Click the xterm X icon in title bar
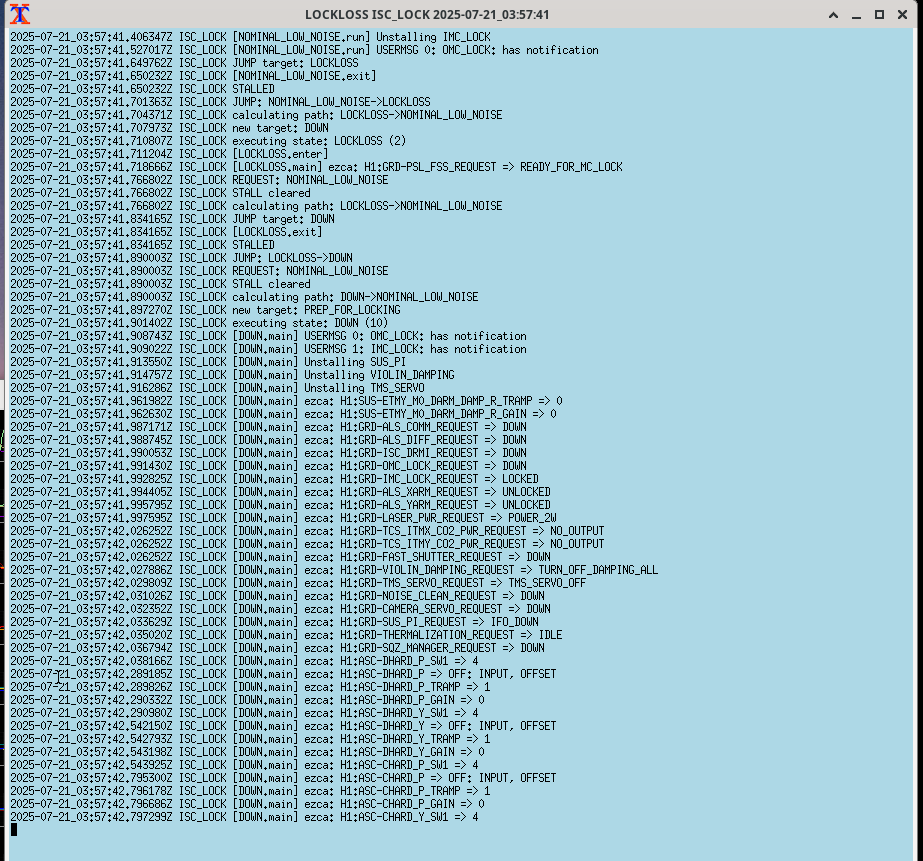Viewport: 923px width, 861px height. pos(19,15)
